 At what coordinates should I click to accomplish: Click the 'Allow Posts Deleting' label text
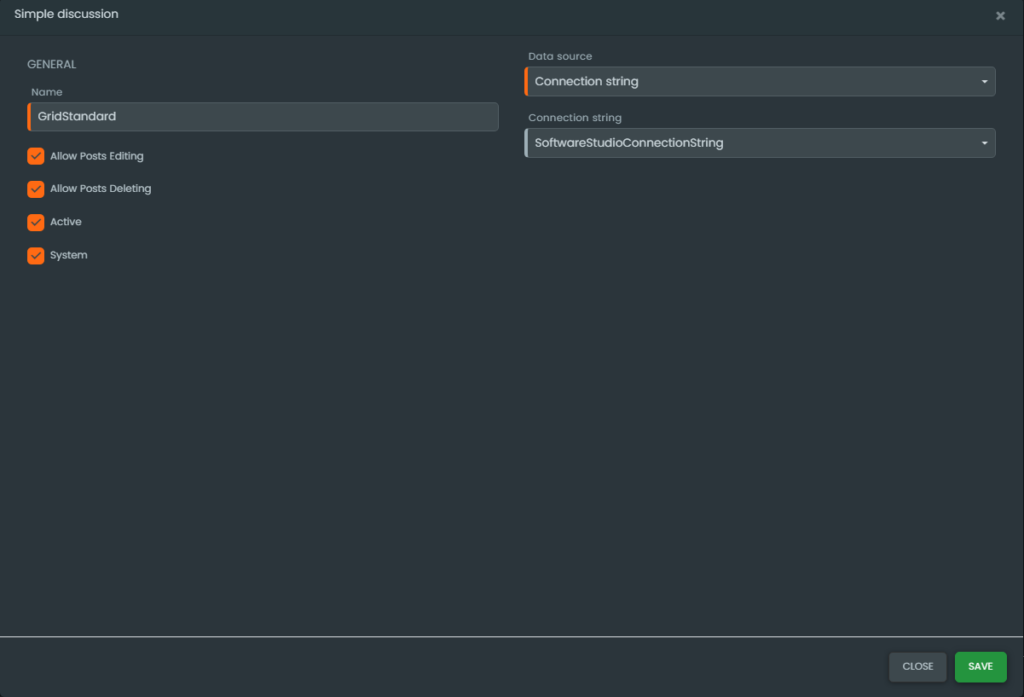tap(101, 189)
